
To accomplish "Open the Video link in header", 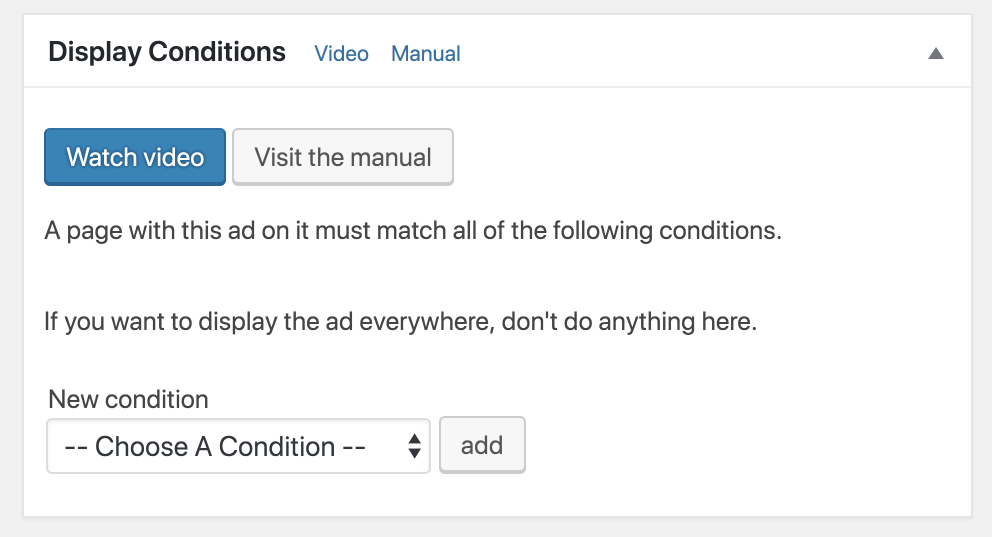I will point(341,54).
